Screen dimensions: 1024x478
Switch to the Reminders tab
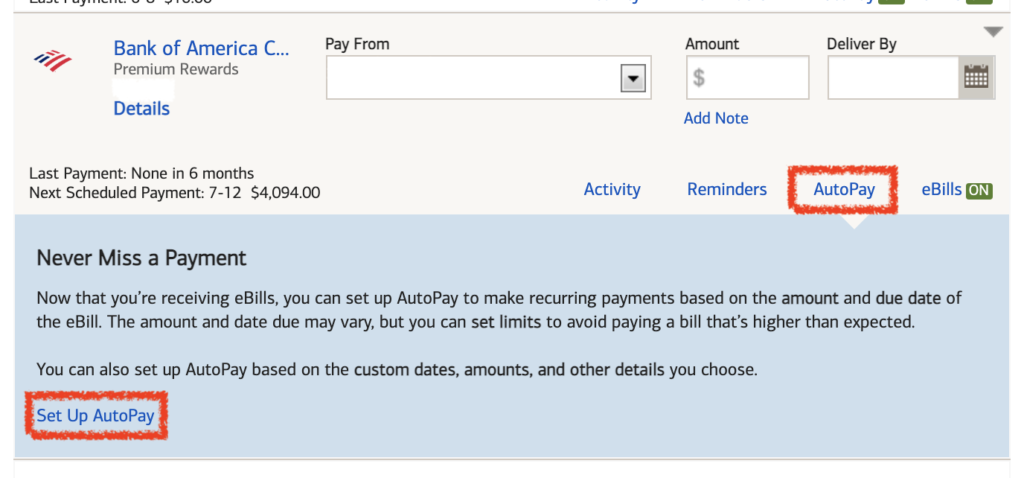(727, 189)
